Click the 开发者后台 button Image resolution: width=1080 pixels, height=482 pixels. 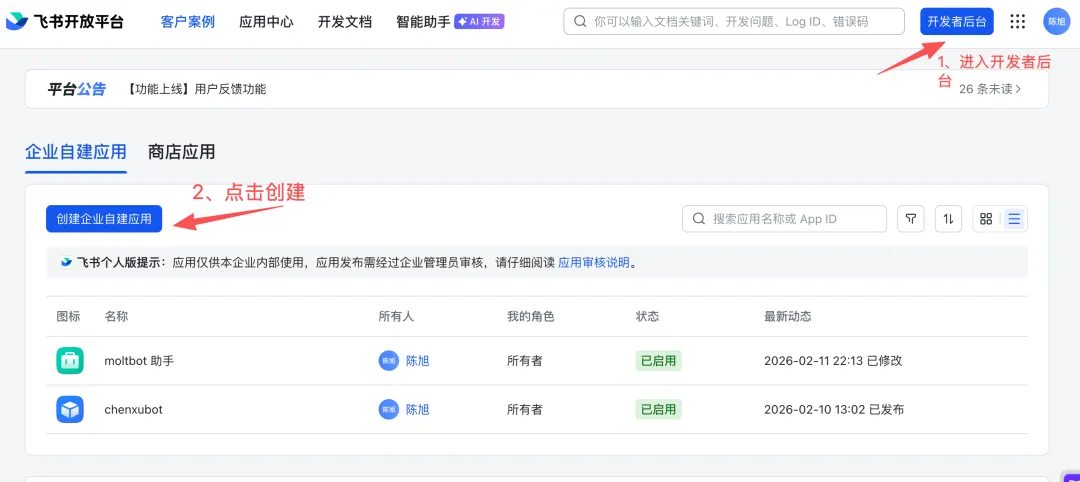[956, 21]
